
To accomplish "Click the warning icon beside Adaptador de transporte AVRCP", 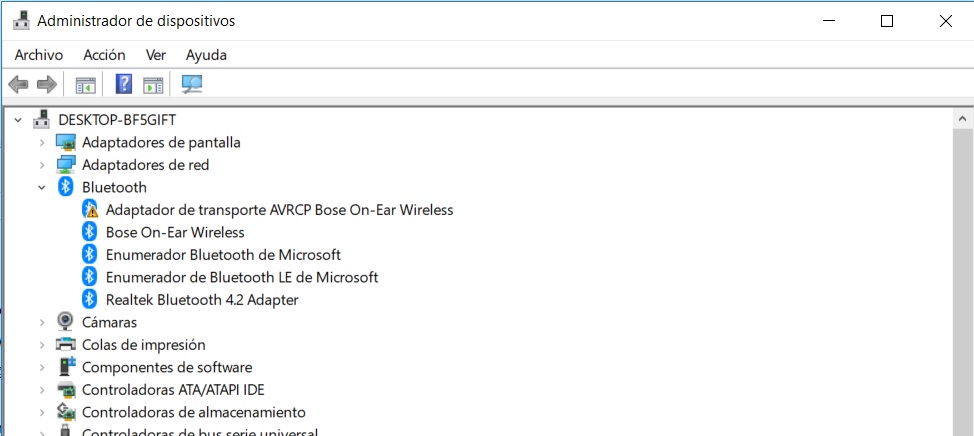I will 90,209.
